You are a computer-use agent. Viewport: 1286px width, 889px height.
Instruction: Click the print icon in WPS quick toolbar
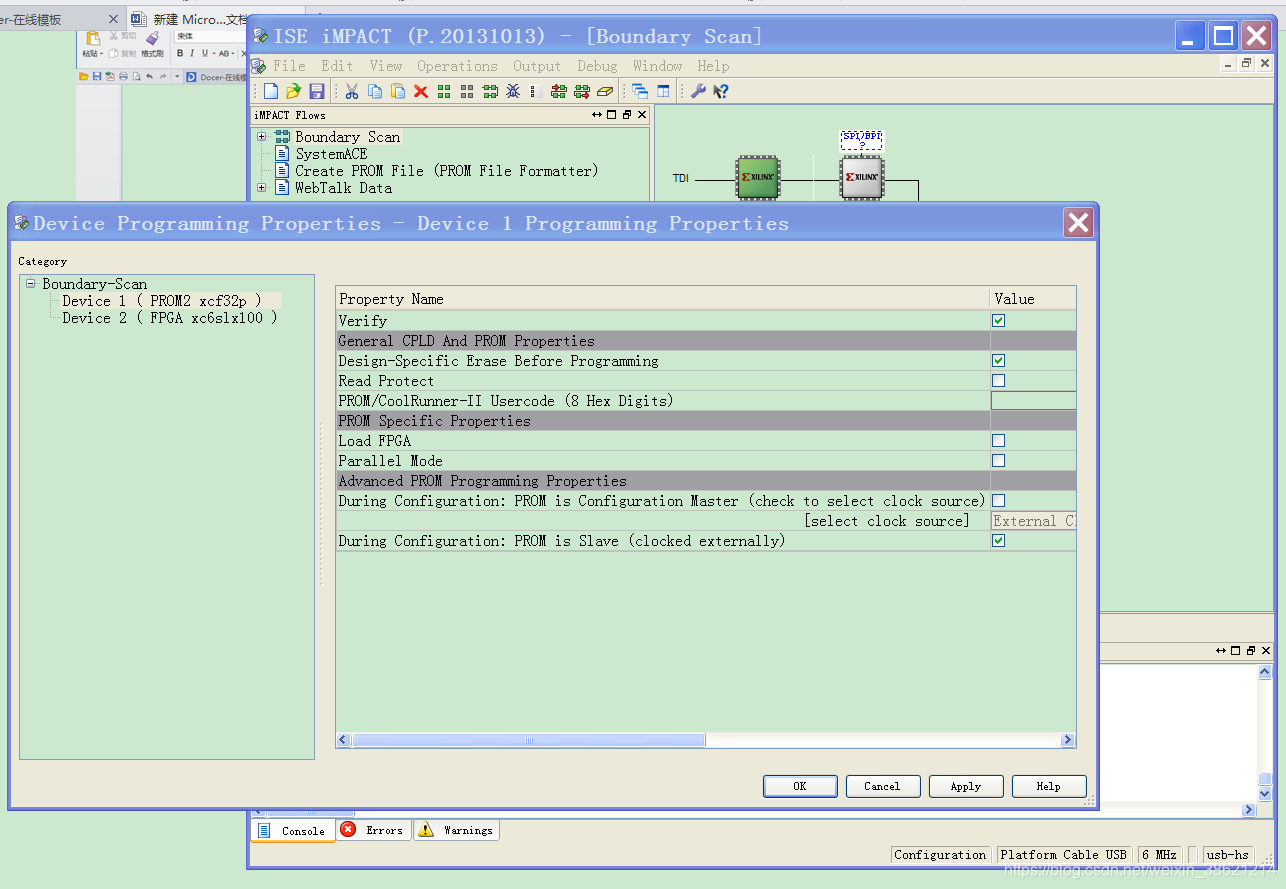click(123, 76)
